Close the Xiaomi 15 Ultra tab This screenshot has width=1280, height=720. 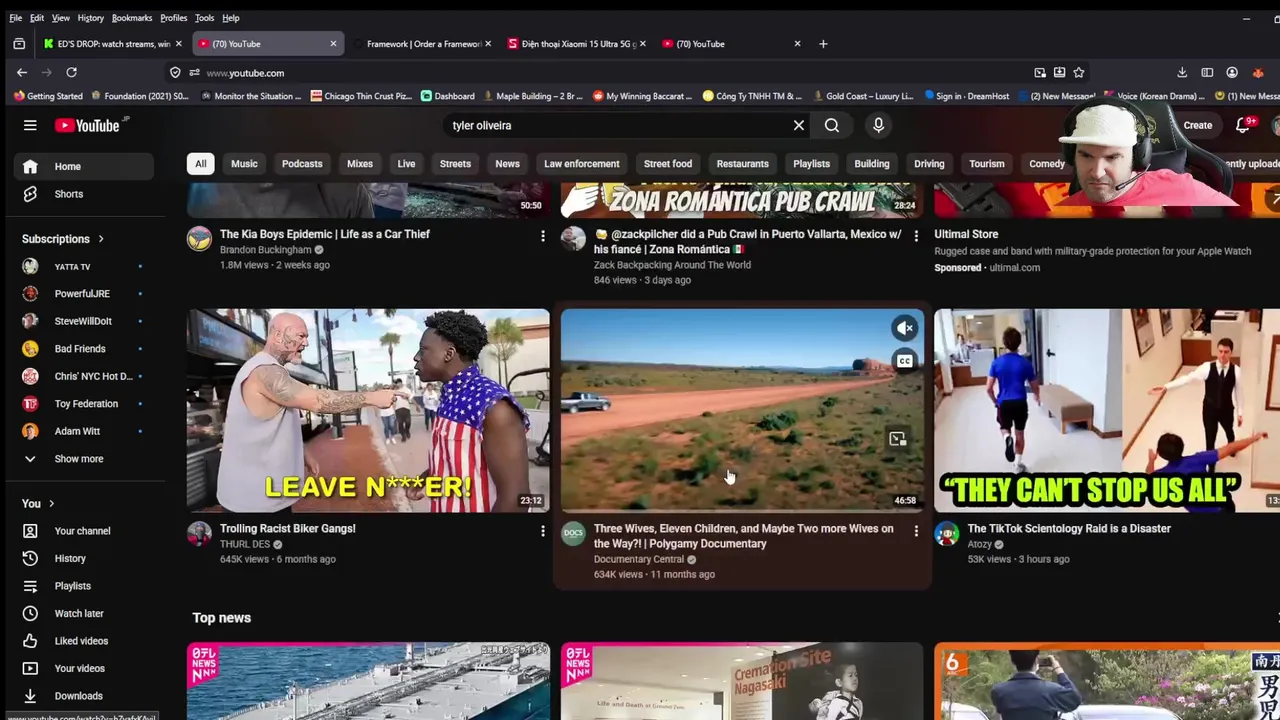[x=642, y=44]
